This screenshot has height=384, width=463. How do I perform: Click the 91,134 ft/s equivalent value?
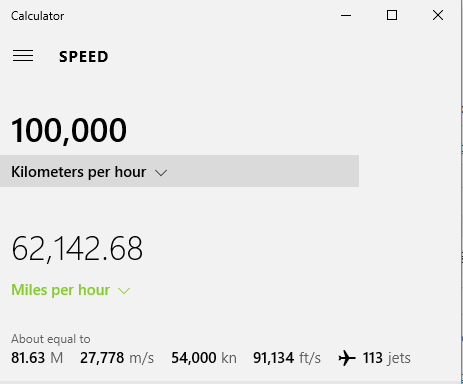(x=287, y=358)
